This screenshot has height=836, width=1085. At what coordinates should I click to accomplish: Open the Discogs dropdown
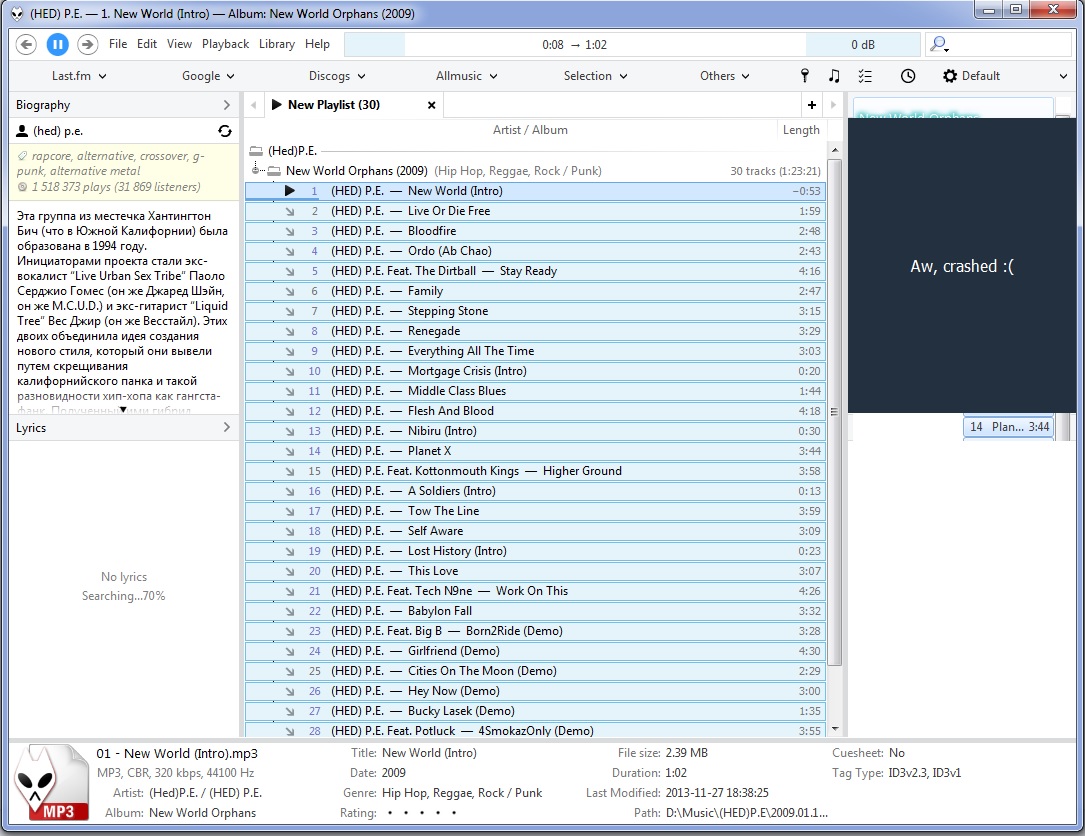coord(337,76)
